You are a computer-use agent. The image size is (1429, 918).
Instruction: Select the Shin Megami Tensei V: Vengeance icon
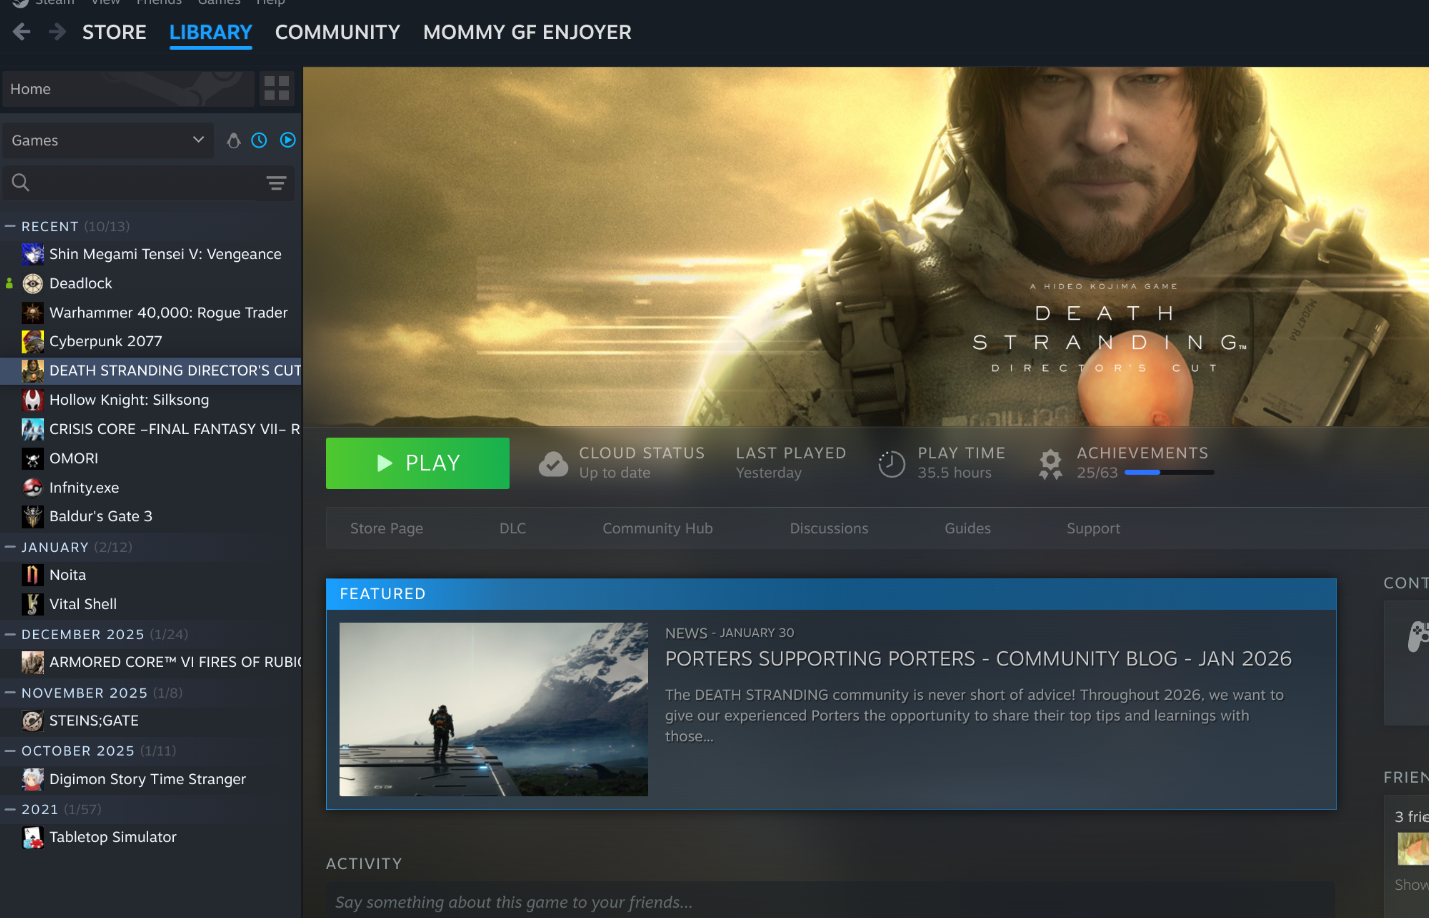tap(33, 254)
